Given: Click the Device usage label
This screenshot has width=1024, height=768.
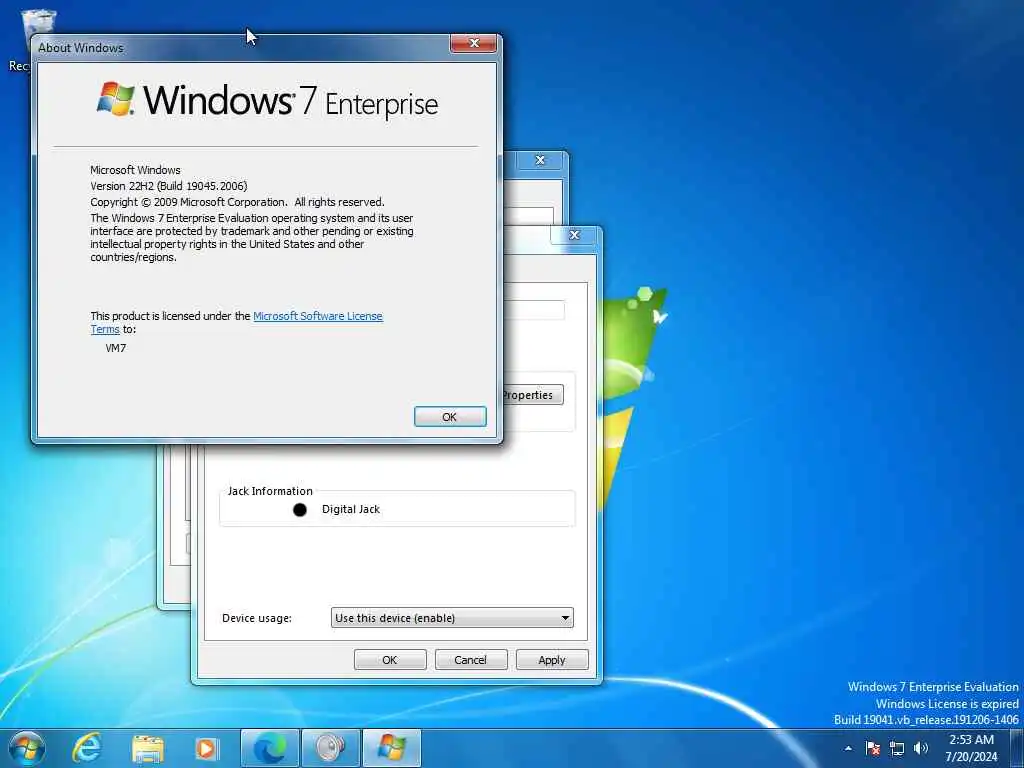Looking at the screenshot, I should coord(257,618).
